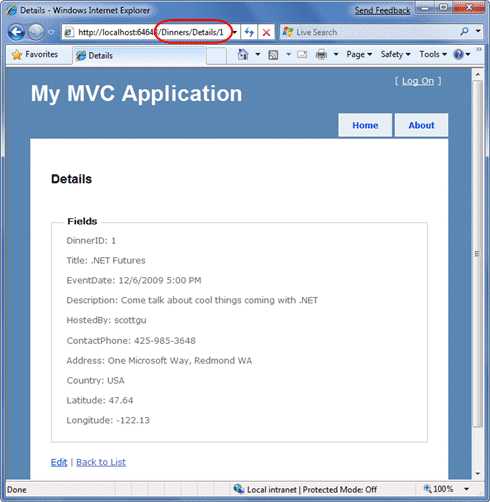Click the Log On link
This screenshot has width=490, height=502.
coord(418,81)
